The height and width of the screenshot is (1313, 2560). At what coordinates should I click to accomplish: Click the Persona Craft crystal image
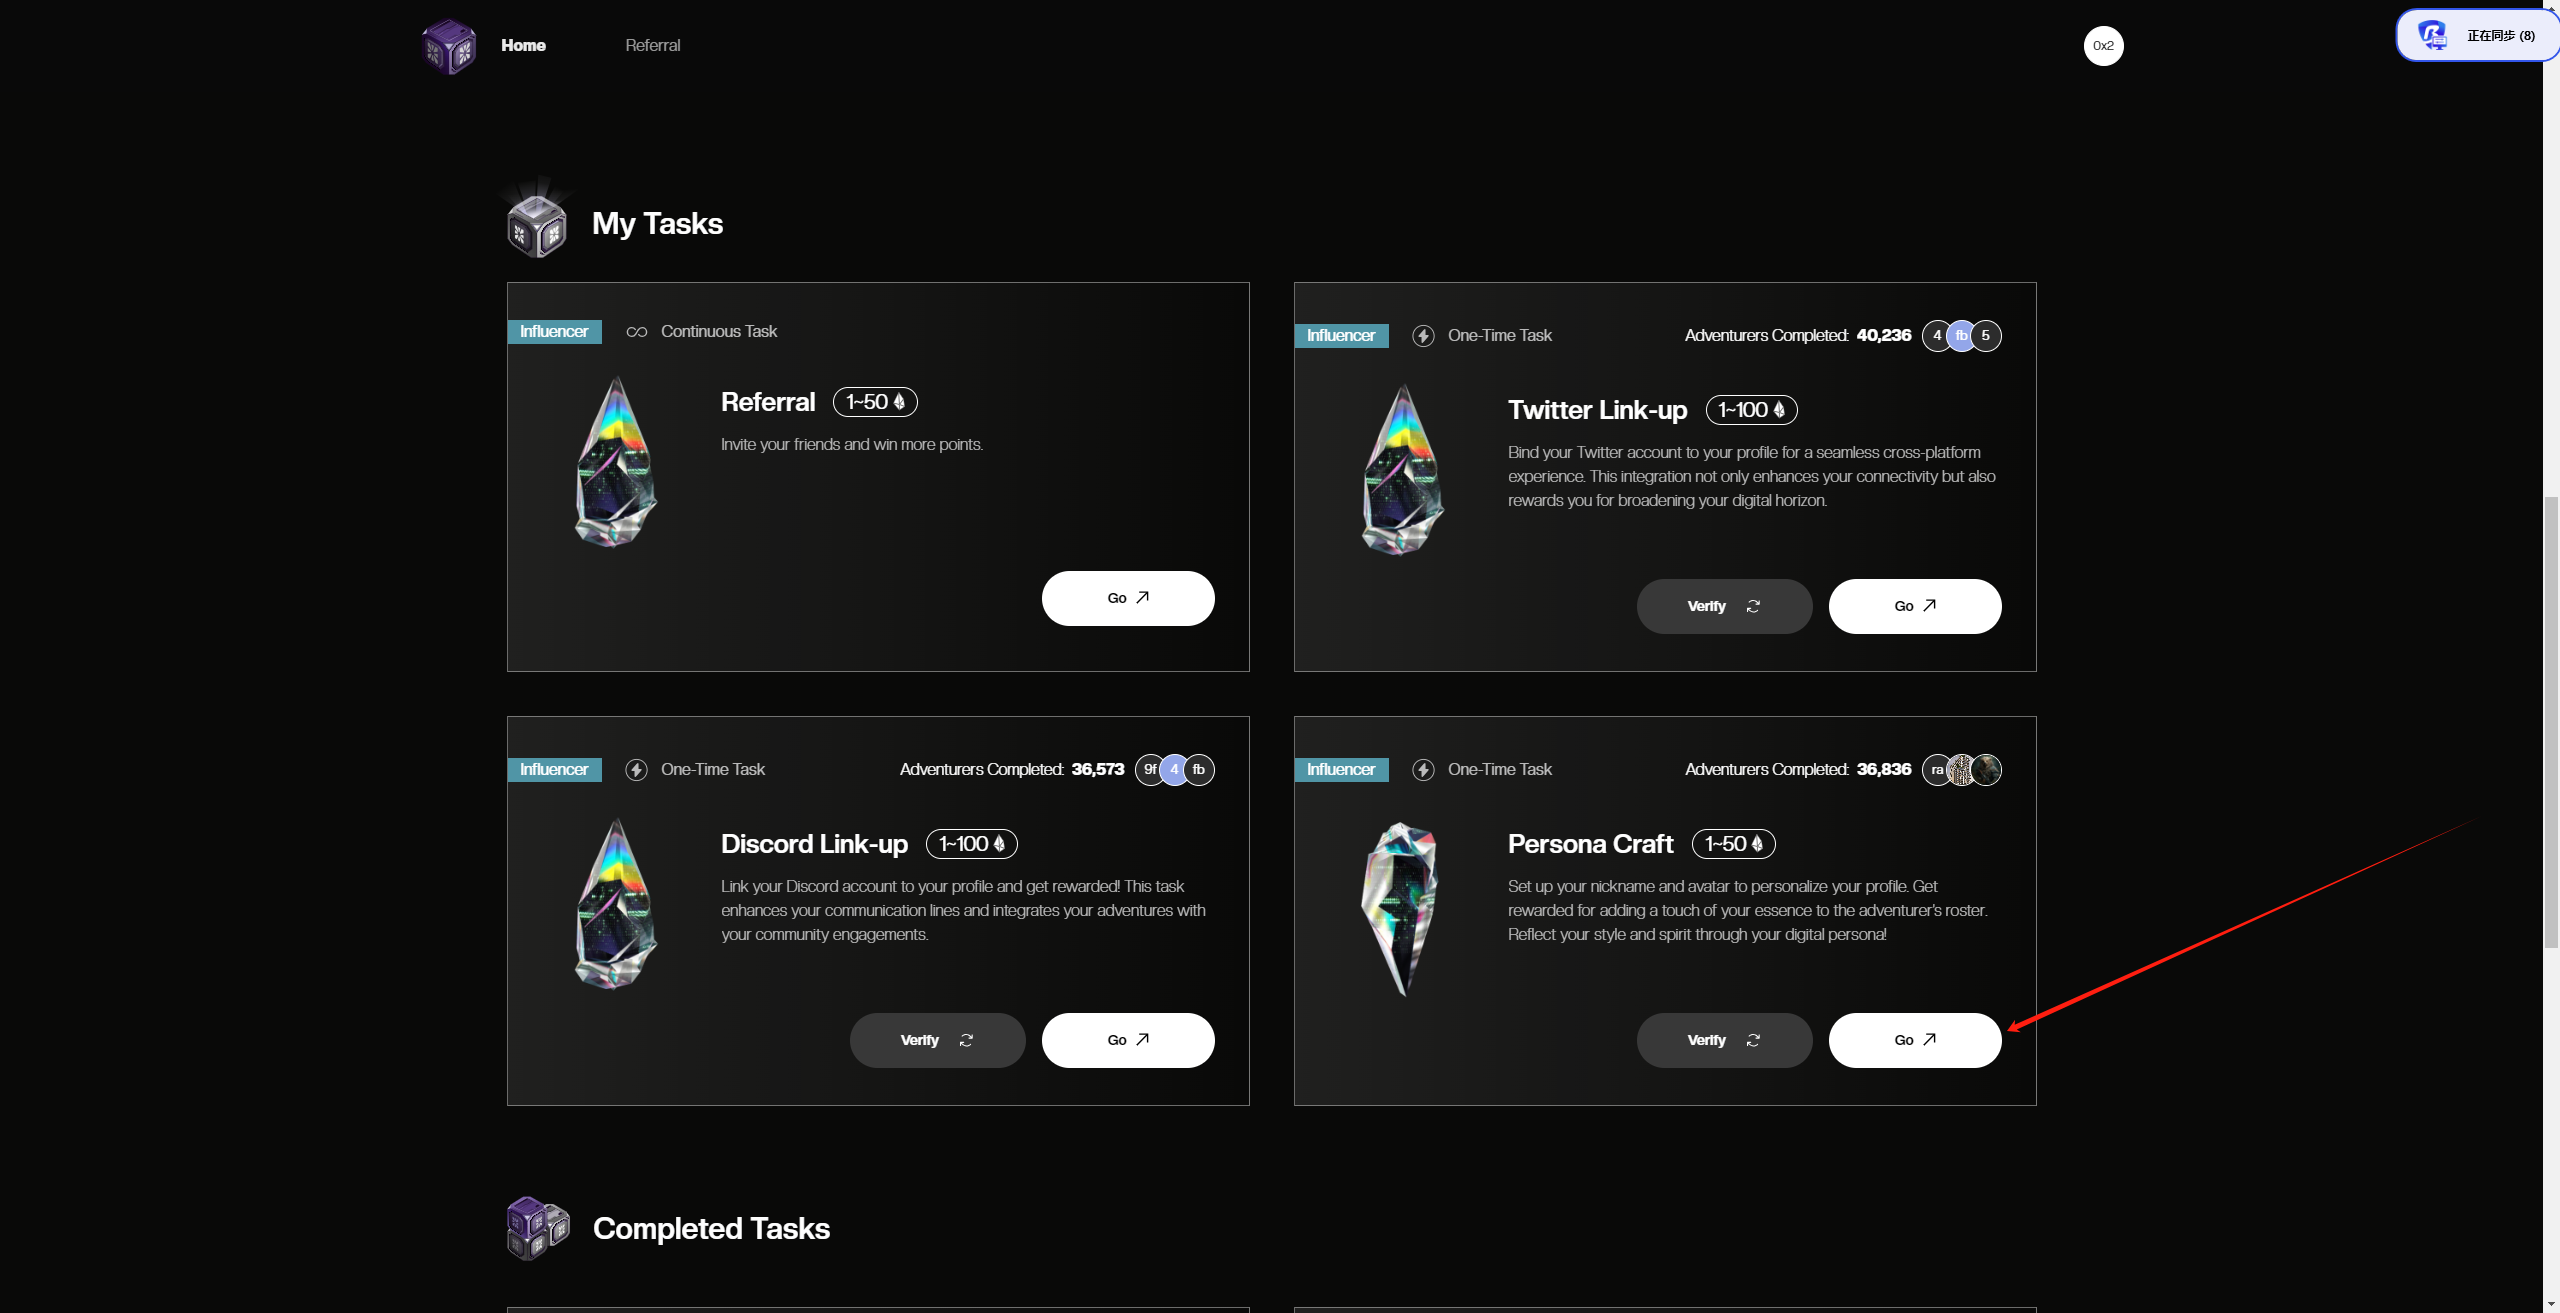pos(1400,908)
